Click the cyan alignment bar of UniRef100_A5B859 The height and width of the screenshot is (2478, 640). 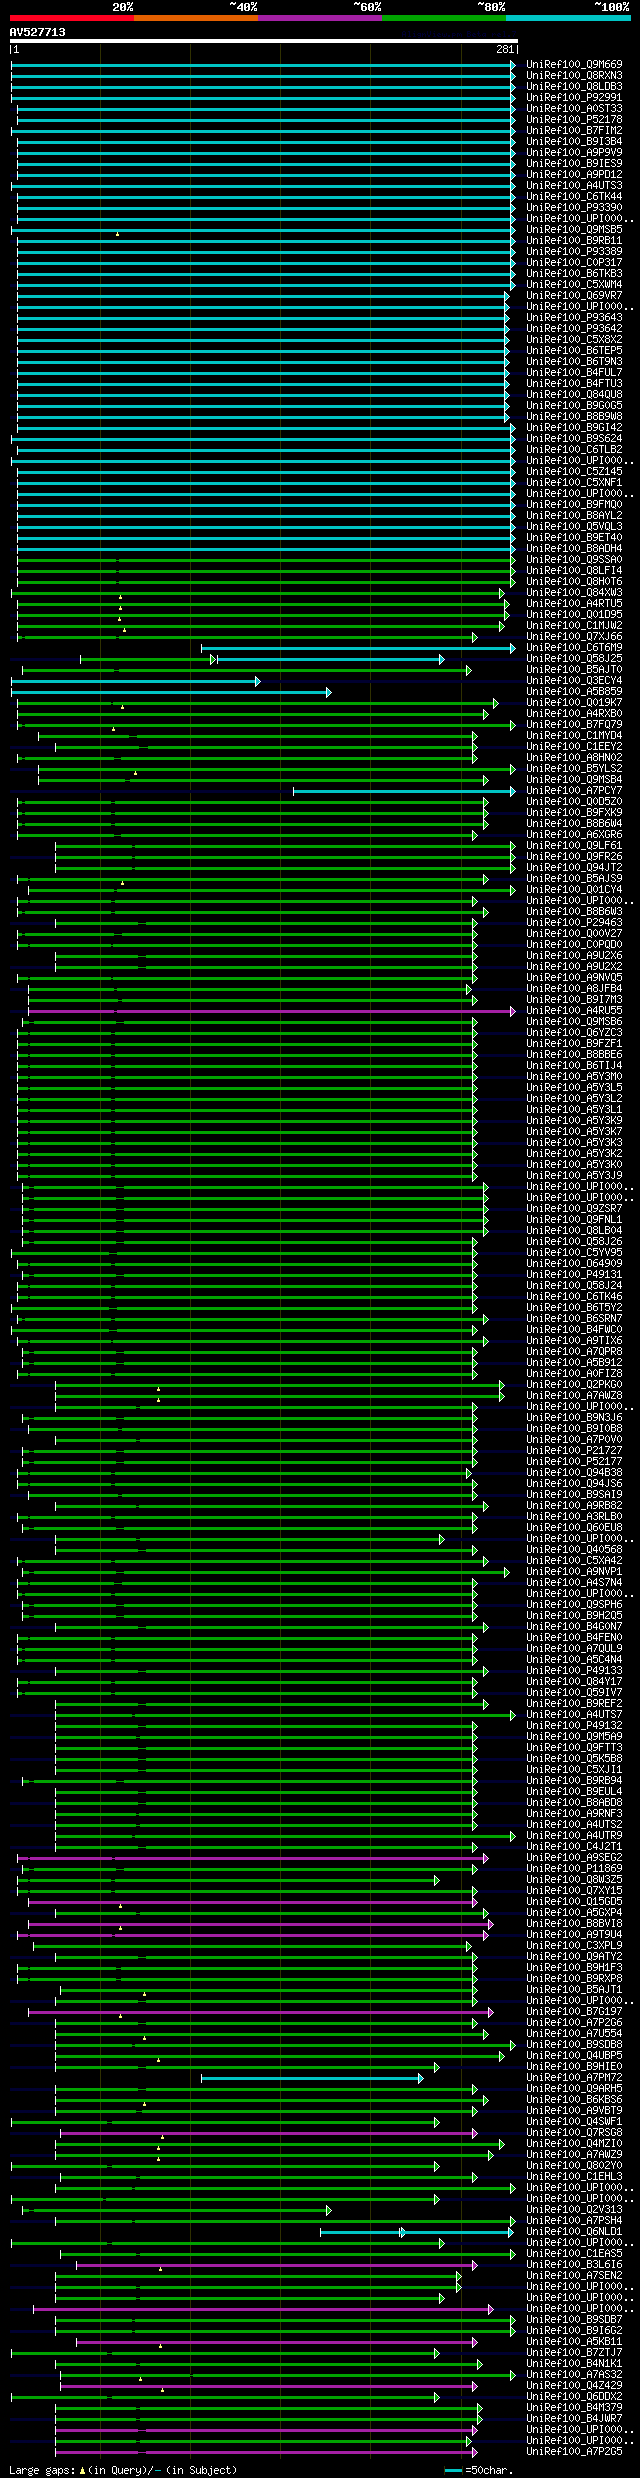click(x=170, y=692)
